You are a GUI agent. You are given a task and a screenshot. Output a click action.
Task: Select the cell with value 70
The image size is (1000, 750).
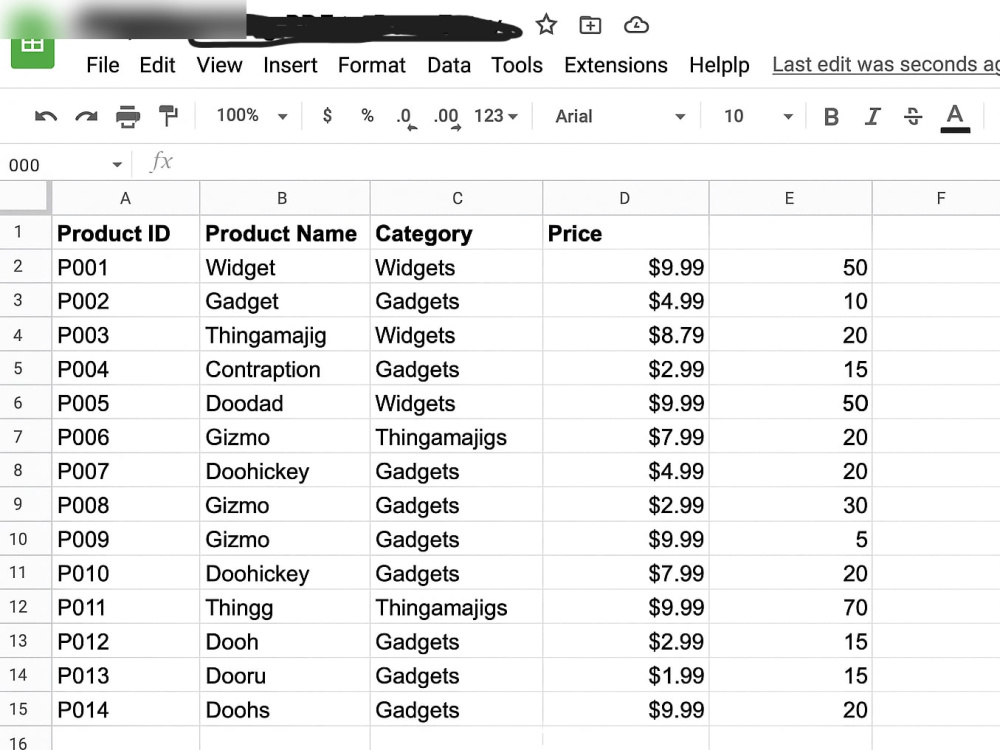(x=790, y=607)
